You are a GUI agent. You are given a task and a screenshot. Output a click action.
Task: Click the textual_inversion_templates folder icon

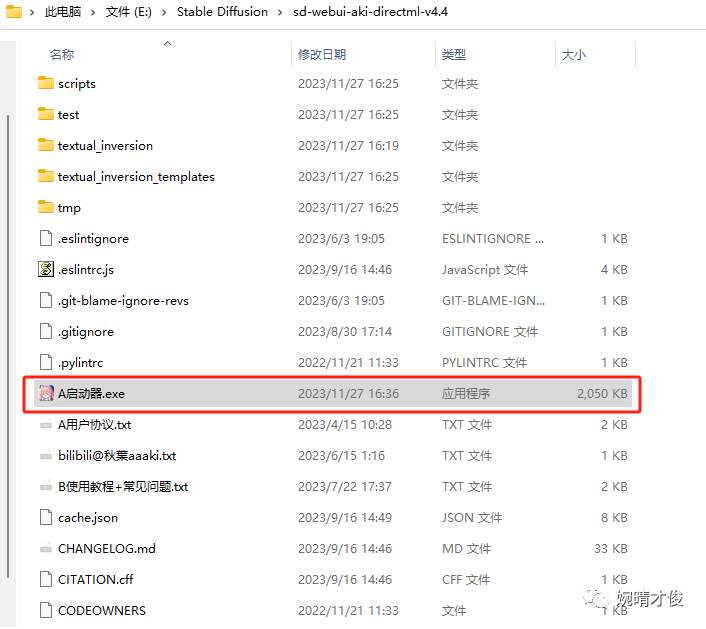(x=45, y=176)
